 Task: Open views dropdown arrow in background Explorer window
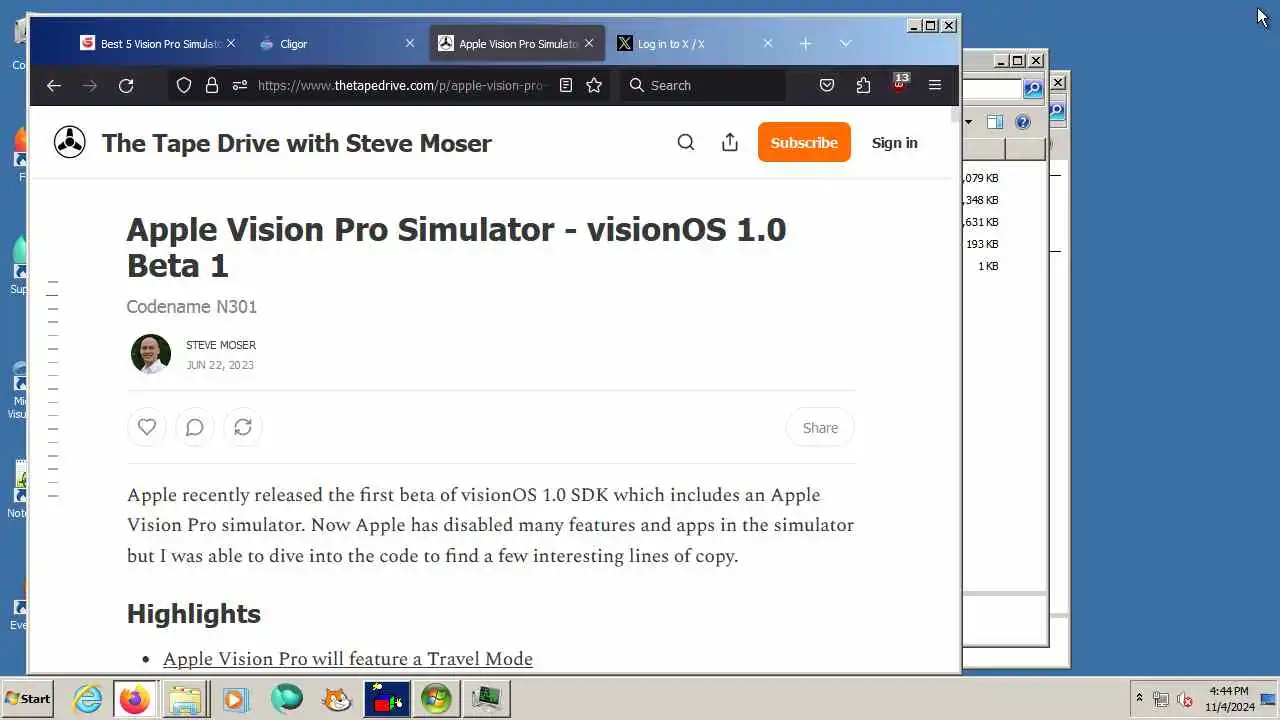(968, 122)
